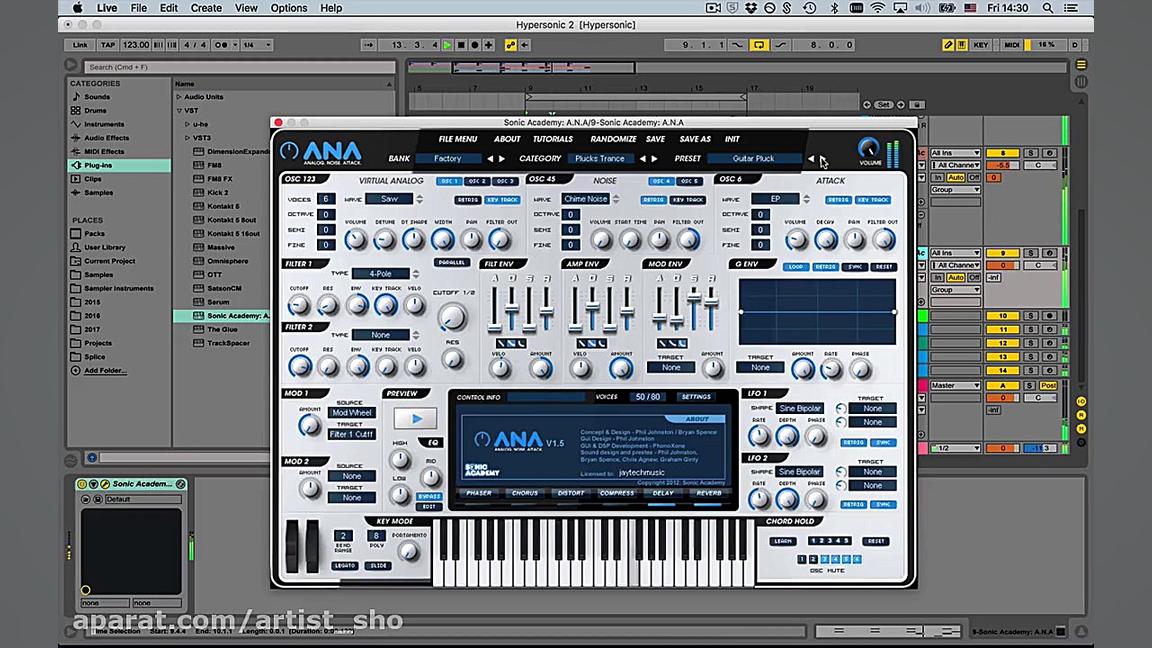
Task: Toggle the Legato key mode
Action: coord(344,566)
